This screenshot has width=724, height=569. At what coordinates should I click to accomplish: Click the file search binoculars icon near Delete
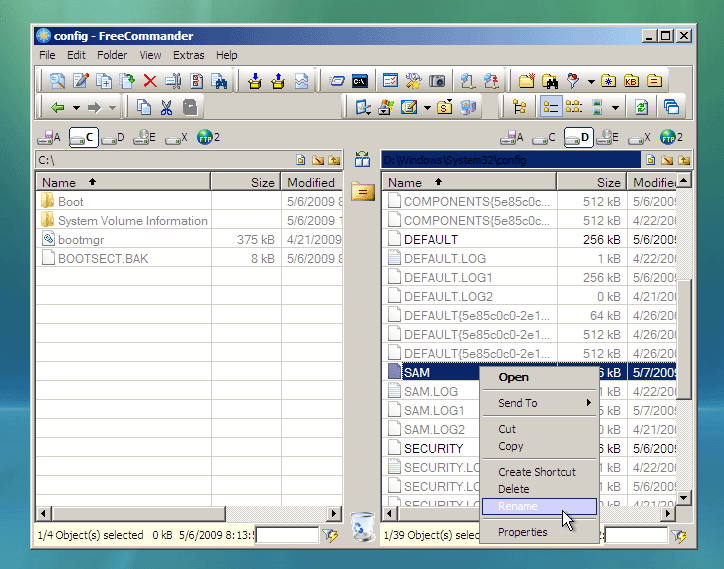pyautogui.click(x=219, y=81)
